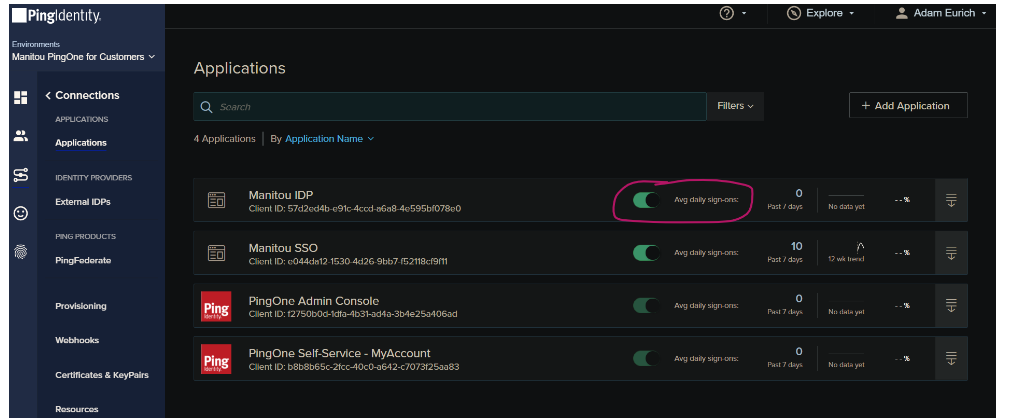Image resolution: width=1010 pixels, height=419 pixels.
Task: Click the Add Application button
Action: pyautogui.click(x=908, y=106)
